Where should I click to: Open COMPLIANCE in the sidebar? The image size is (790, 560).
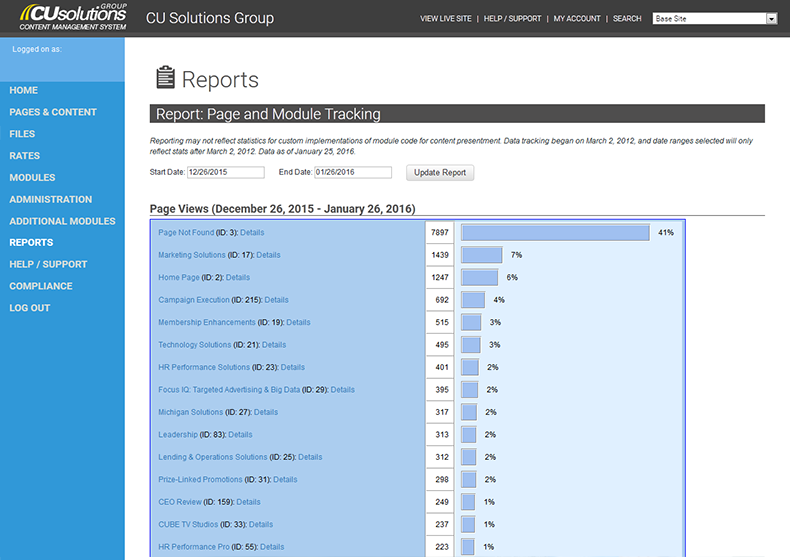point(41,286)
